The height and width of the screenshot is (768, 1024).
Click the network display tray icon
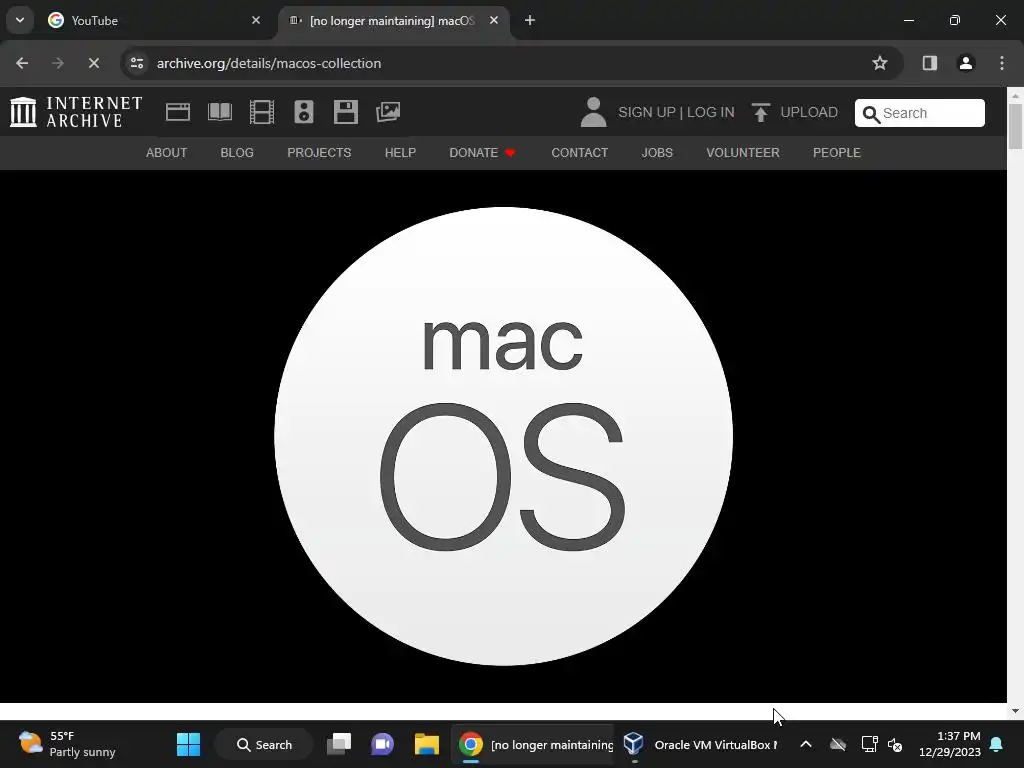tap(869, 744)
